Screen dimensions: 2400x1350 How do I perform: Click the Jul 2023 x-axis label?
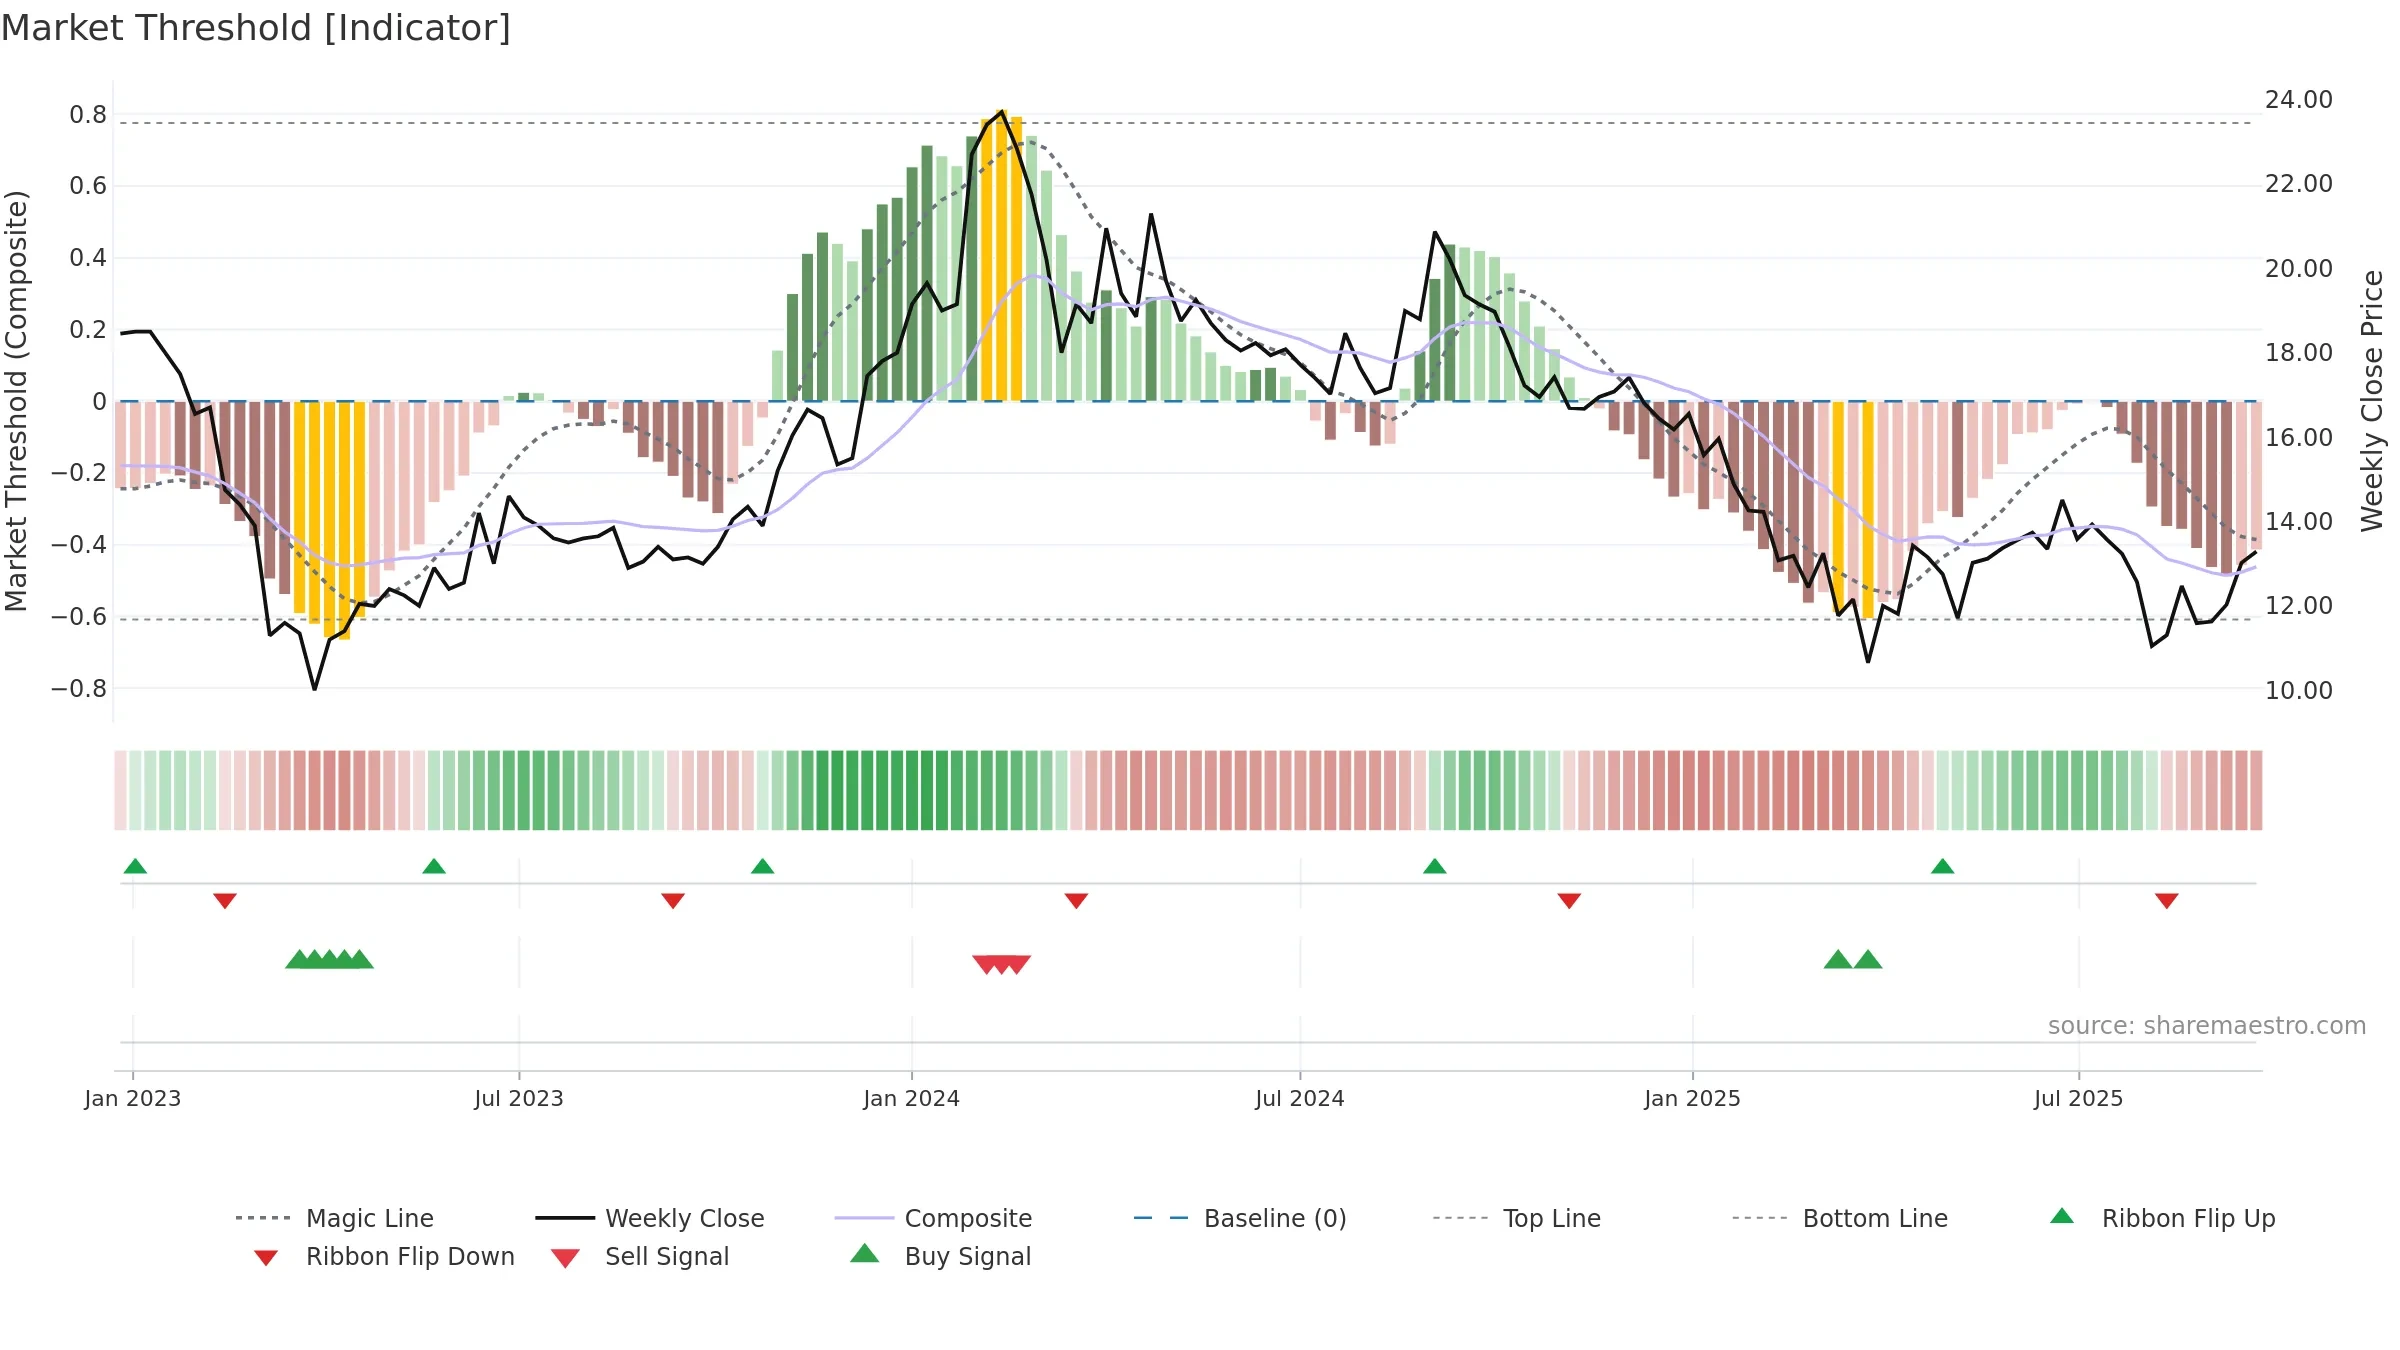point(519,1098)
